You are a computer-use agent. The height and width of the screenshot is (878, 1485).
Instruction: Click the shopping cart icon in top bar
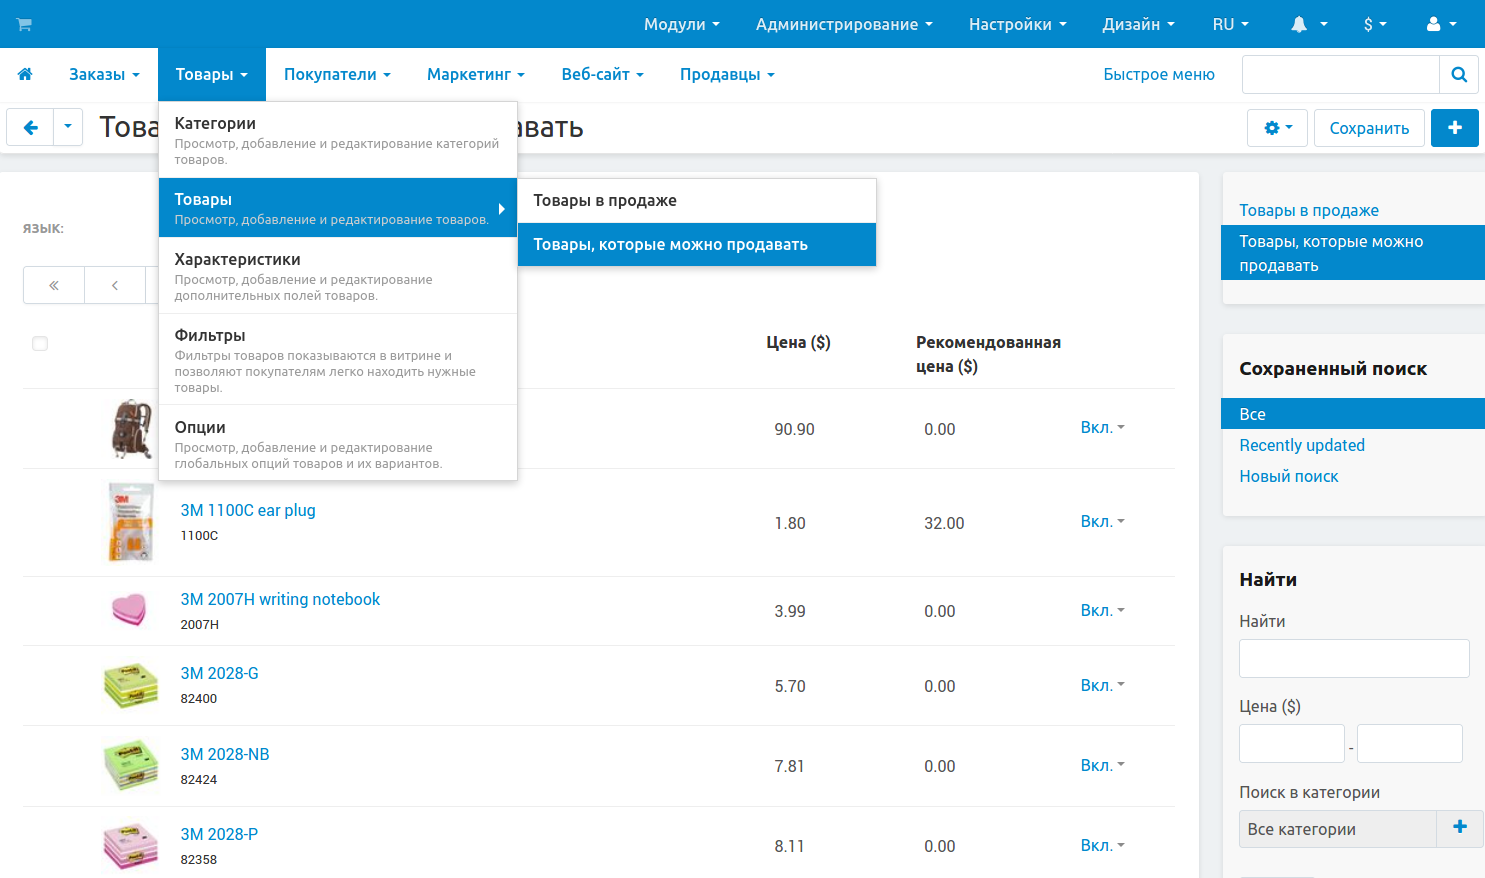pos(24,24)
